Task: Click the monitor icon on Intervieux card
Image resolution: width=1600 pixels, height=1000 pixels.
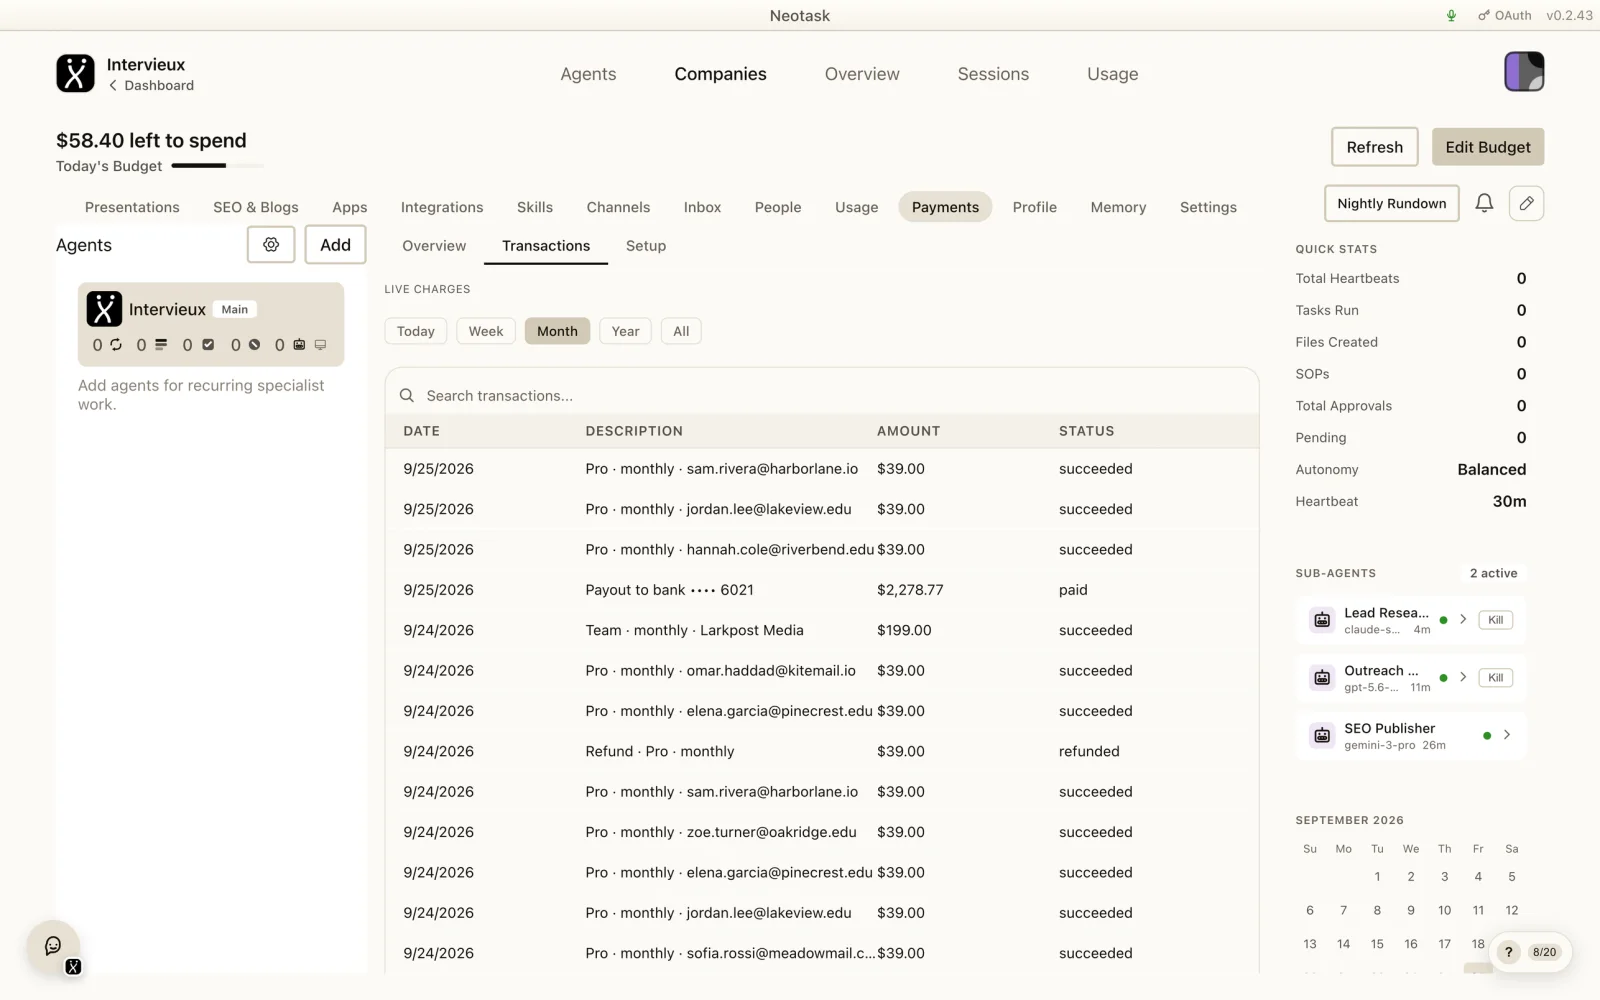Action: 320,344
